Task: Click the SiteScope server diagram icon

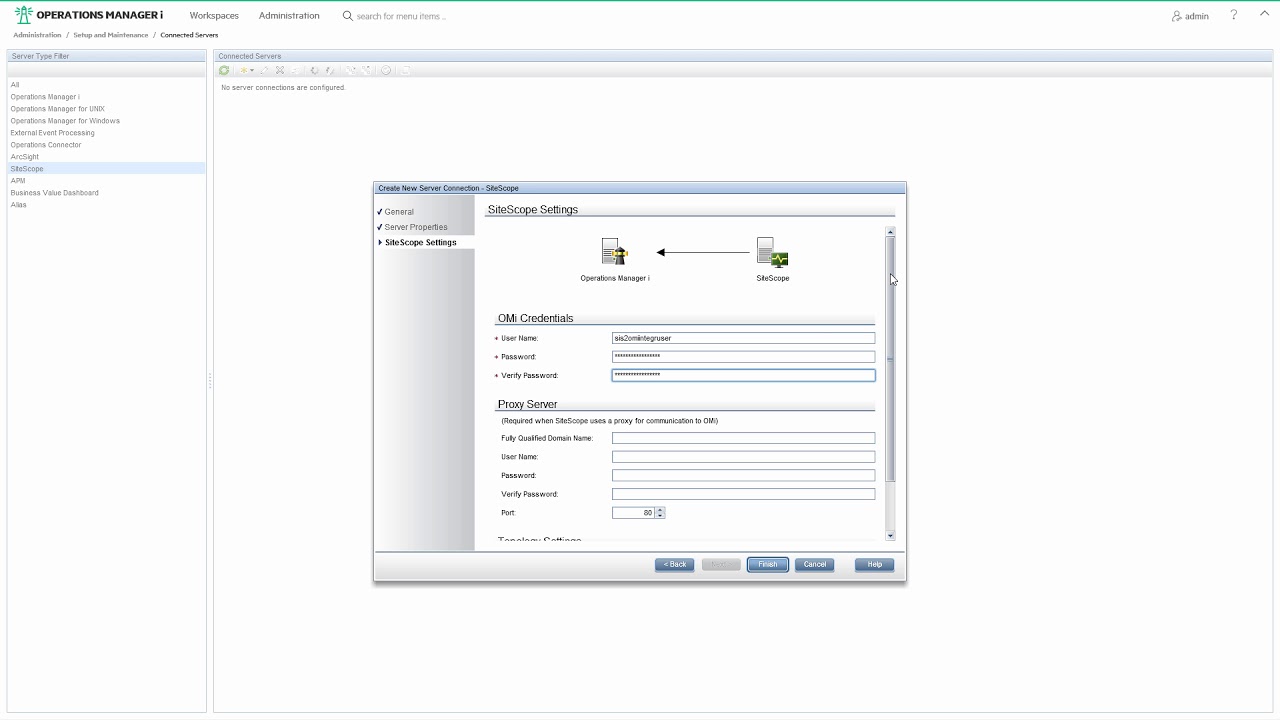Action: pos(772,252)
